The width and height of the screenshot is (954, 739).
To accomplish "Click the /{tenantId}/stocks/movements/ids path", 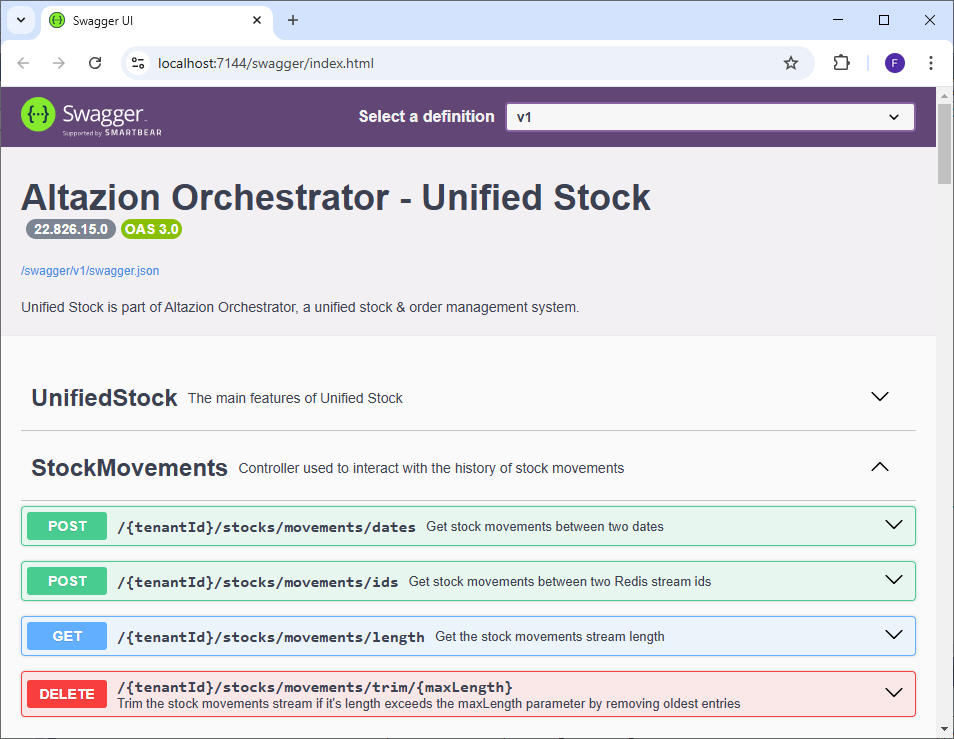I will 258,581.
